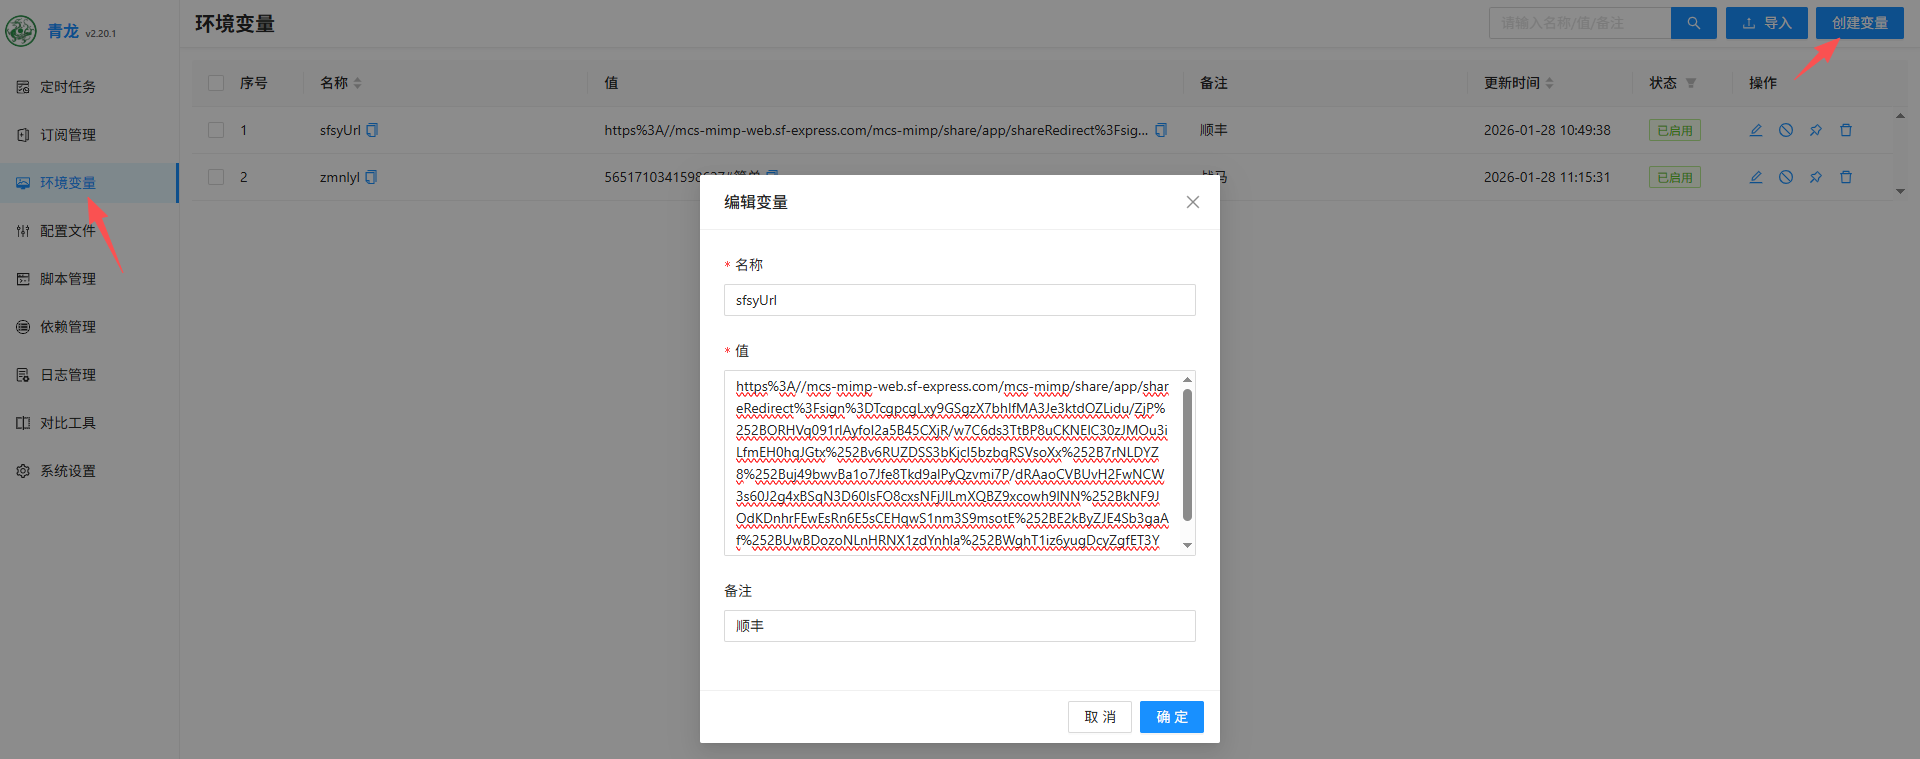The height and width of the screenshot is (759, 1920).
Task: Go to script management (脚本管理)
Action: (x=68, y=279)
